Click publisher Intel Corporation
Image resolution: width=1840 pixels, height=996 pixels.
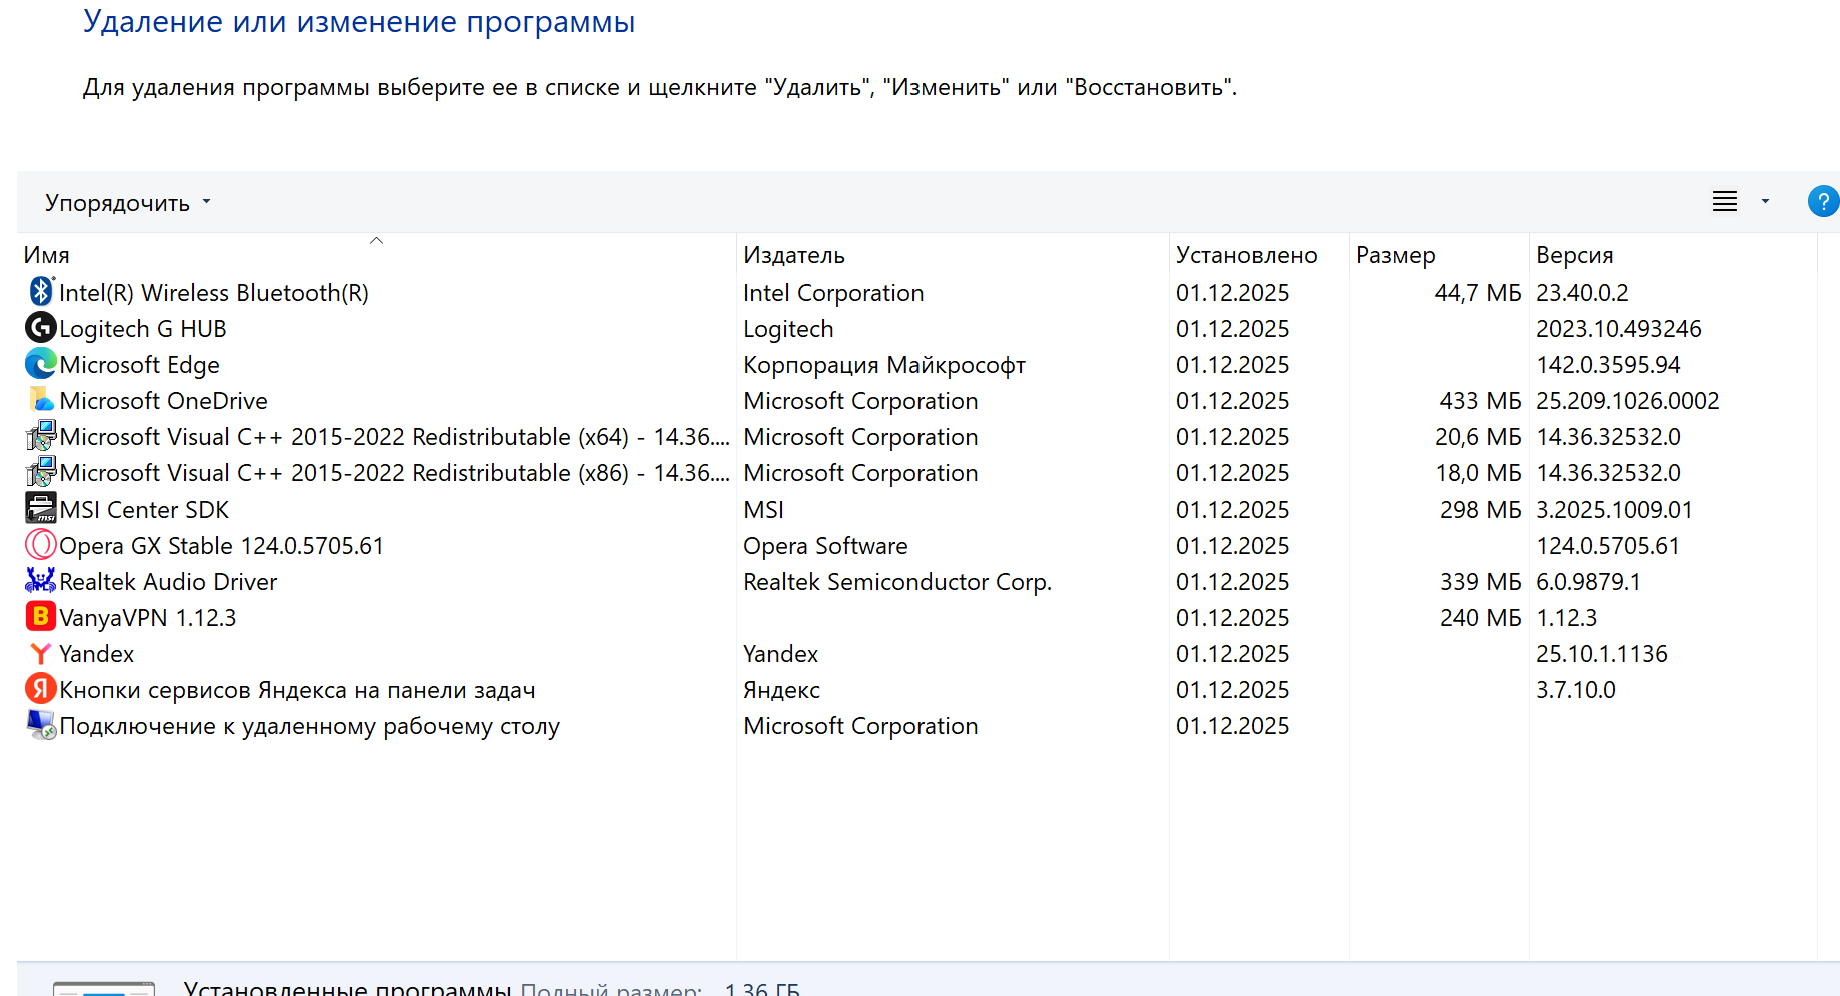coord(833,293)
